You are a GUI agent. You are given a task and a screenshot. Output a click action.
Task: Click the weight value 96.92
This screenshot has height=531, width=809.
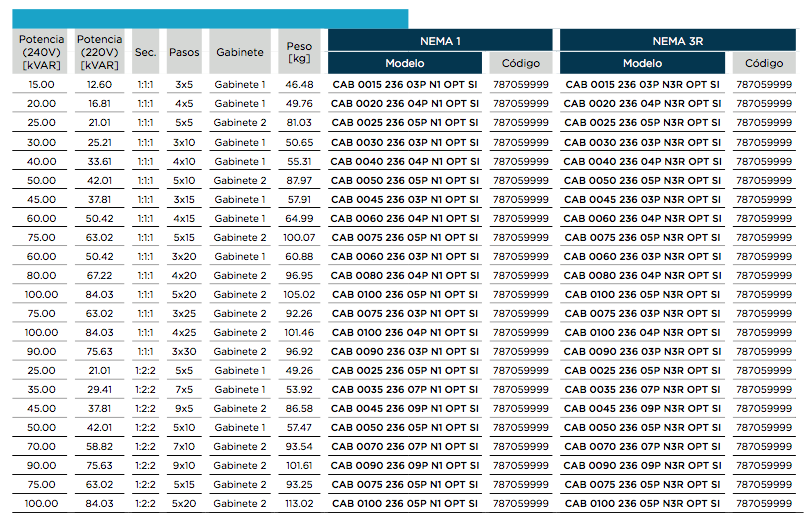299,351
